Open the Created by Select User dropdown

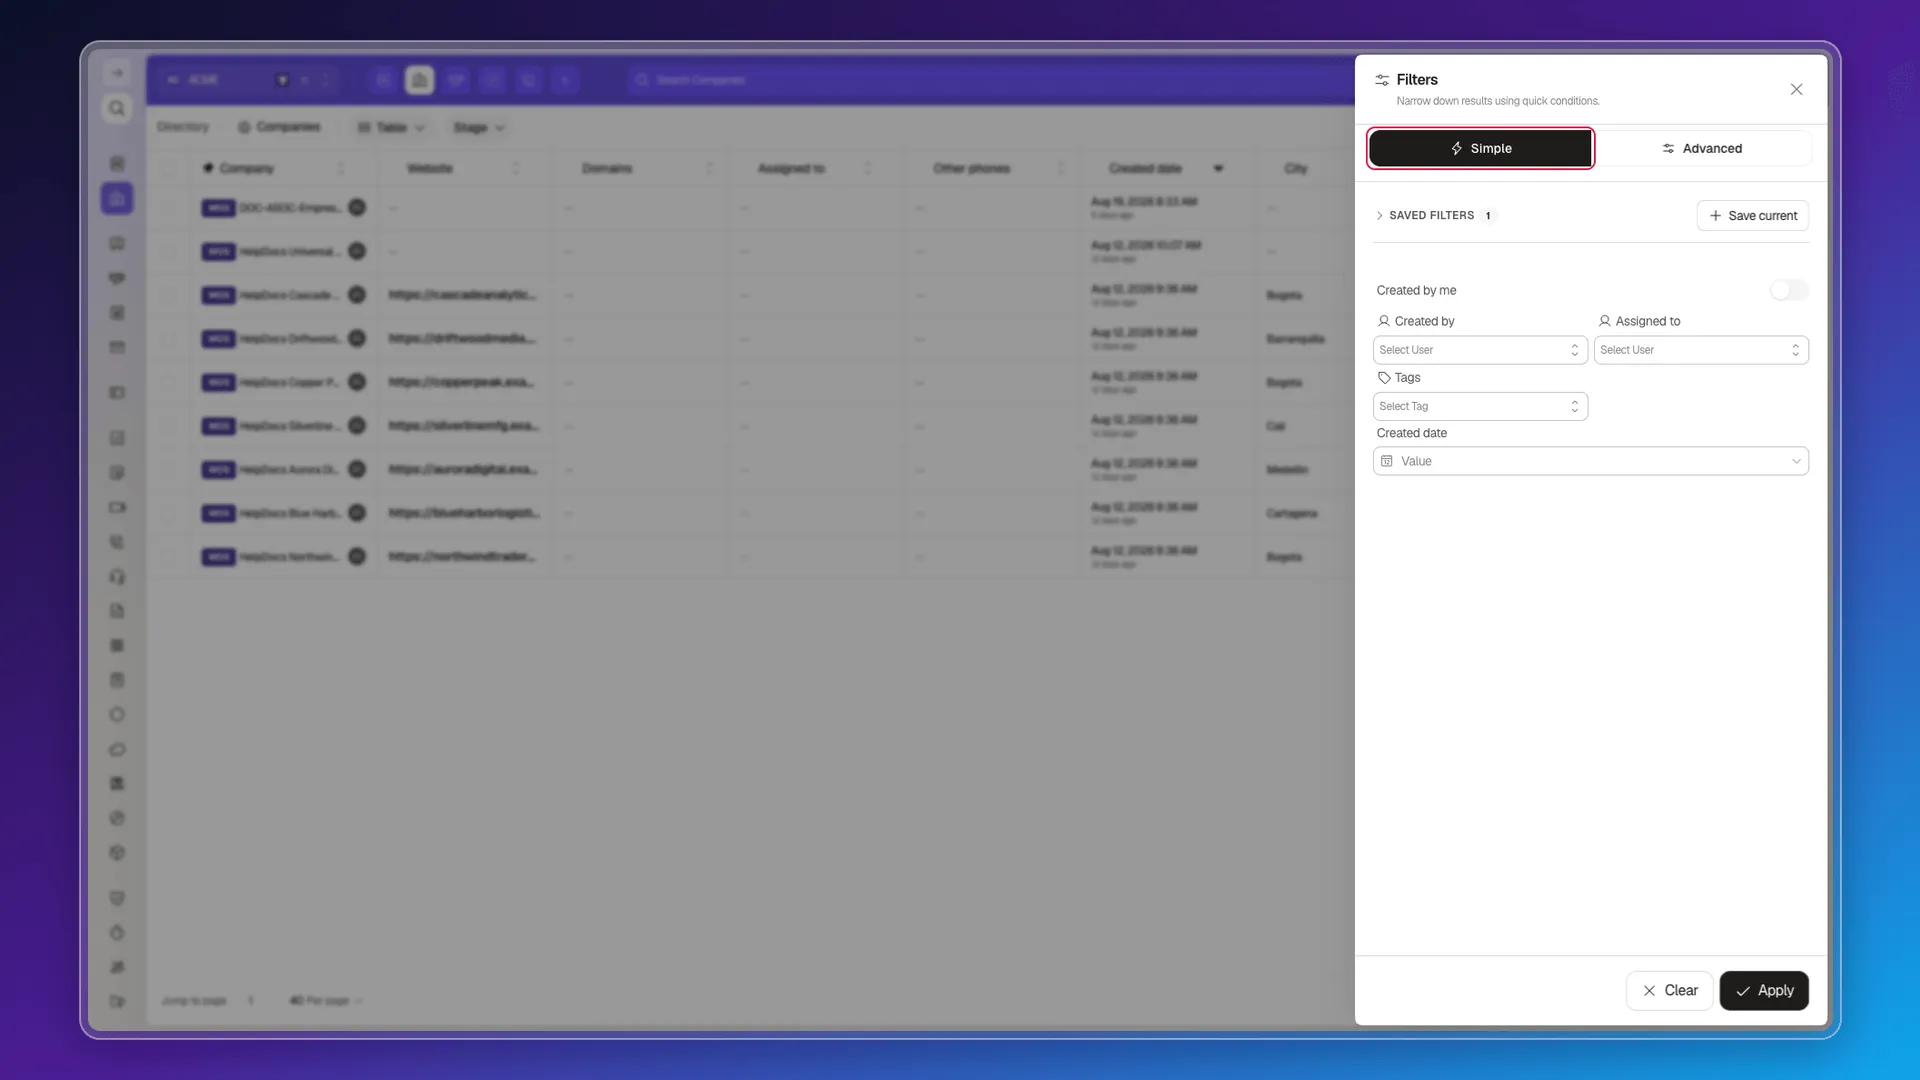pyautogui.click(x=1480, y=350)
